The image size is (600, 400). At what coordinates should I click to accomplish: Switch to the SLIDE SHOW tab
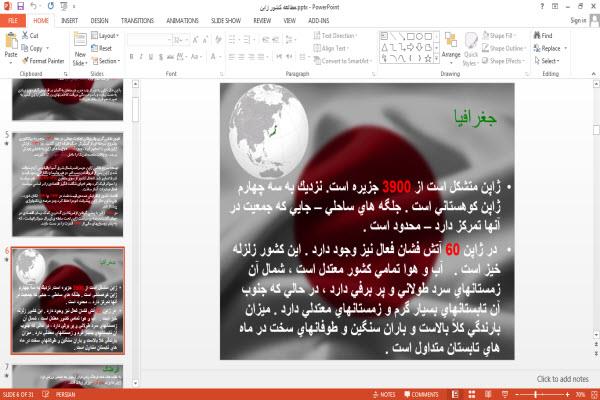pos(226,21)
